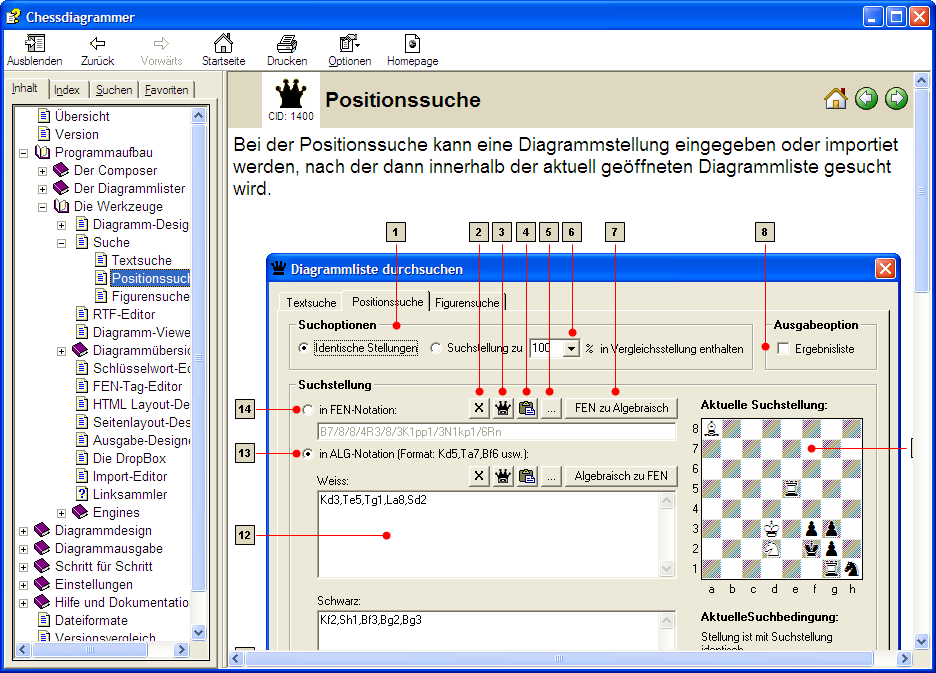Image resolution: width=936 pixels, height=673 pixels.
Task: Enable the Ergebnisliste checkbox
Action: pos(783,348)
